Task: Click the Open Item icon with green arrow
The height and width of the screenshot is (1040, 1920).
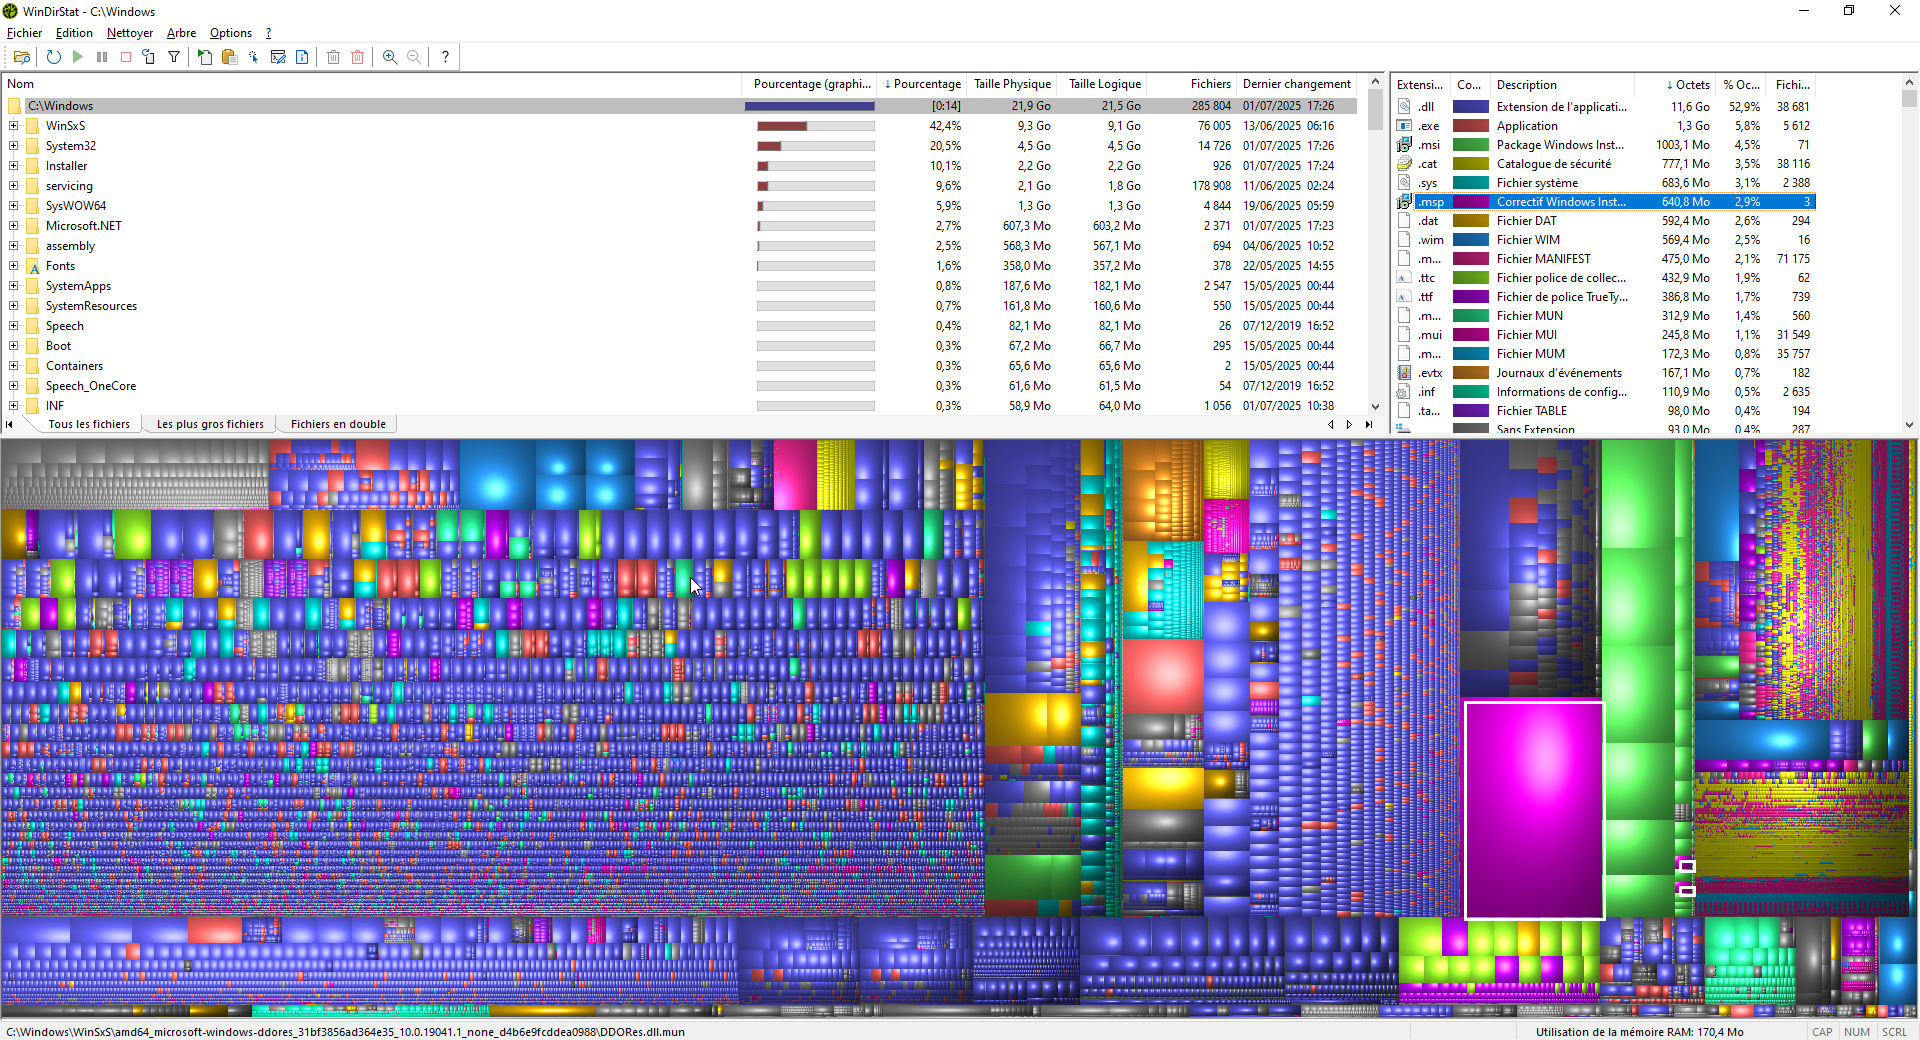Action: 205,57
